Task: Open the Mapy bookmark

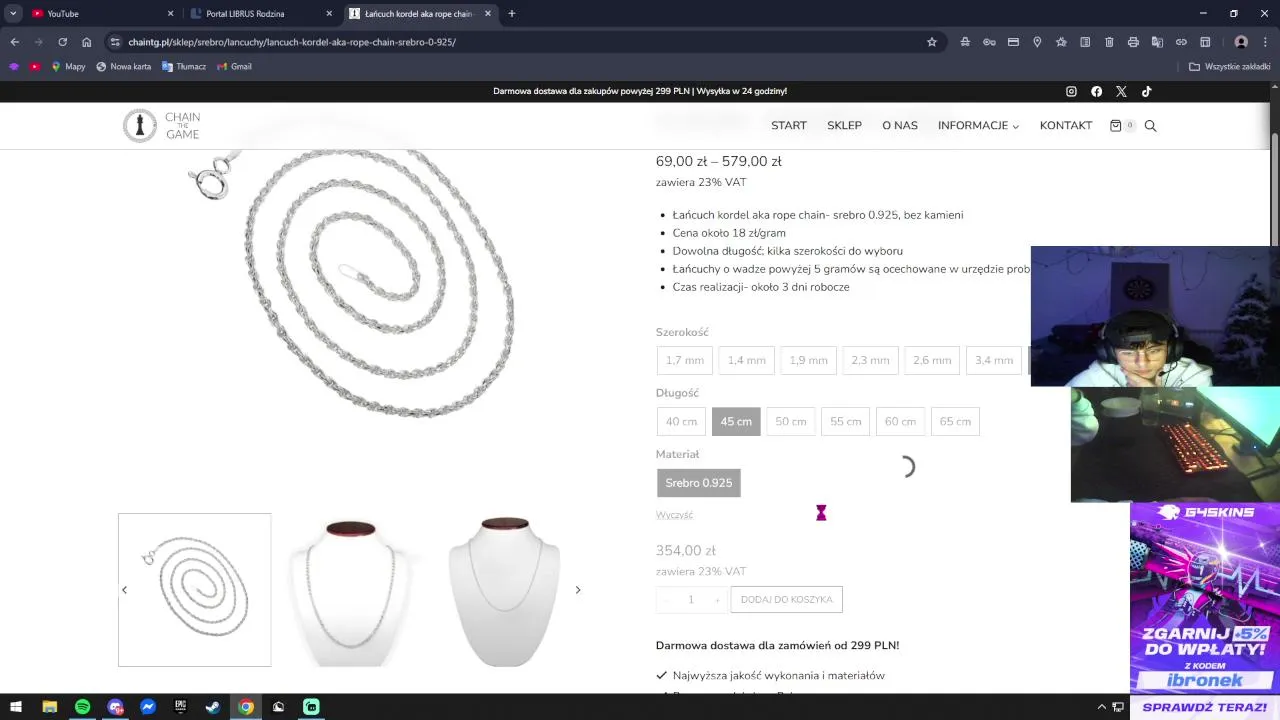Action: click(x=68, y=66)
